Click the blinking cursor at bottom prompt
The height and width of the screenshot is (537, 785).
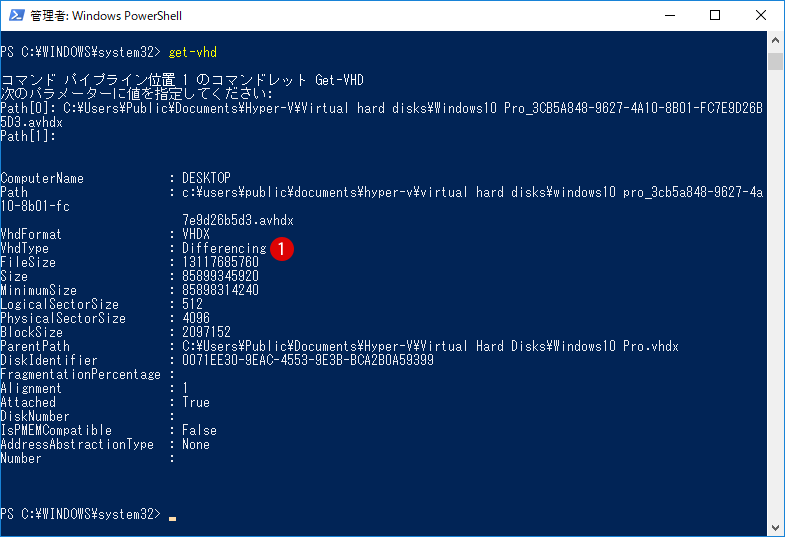172,518
